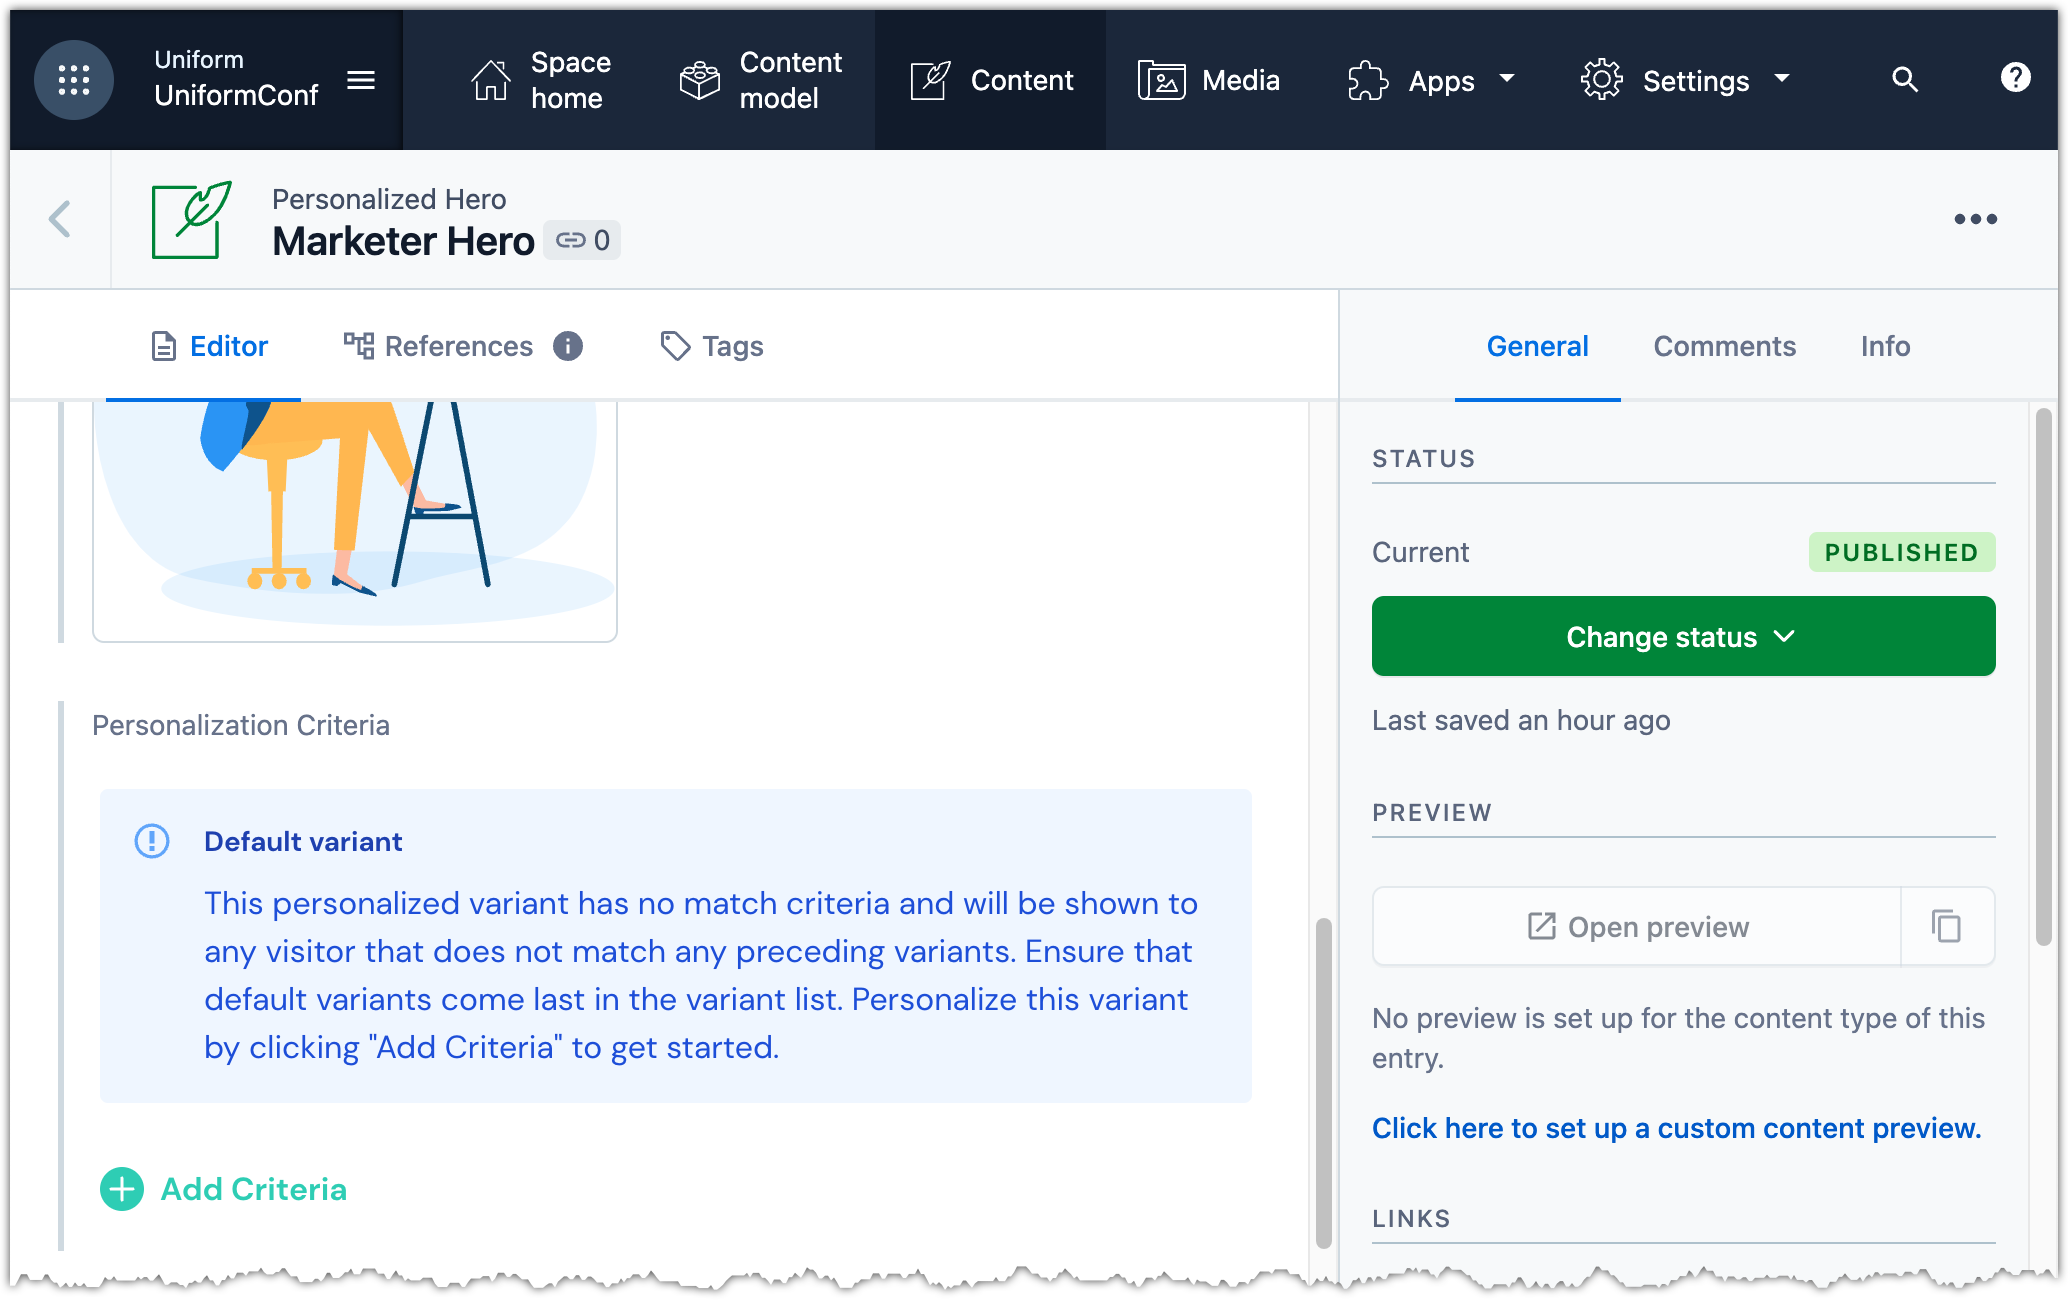The width and height of the screenshot is (2068, 1300).
Task: Copy preview URL with the copy icon
Action: pos(1946,927)
